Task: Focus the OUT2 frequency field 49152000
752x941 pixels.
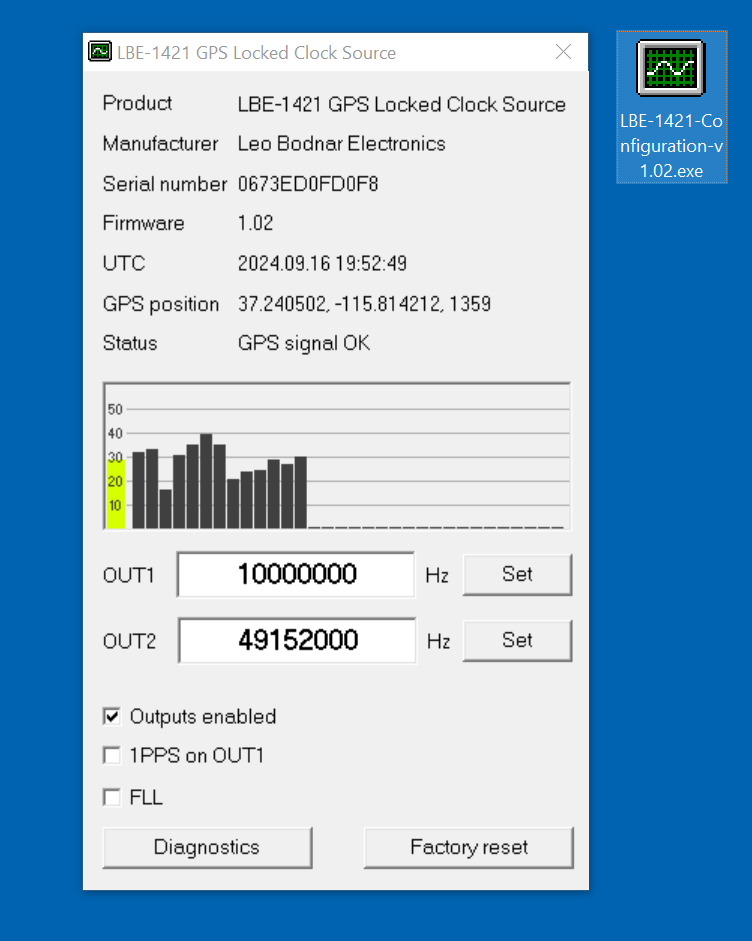Action: click(297, 640)
